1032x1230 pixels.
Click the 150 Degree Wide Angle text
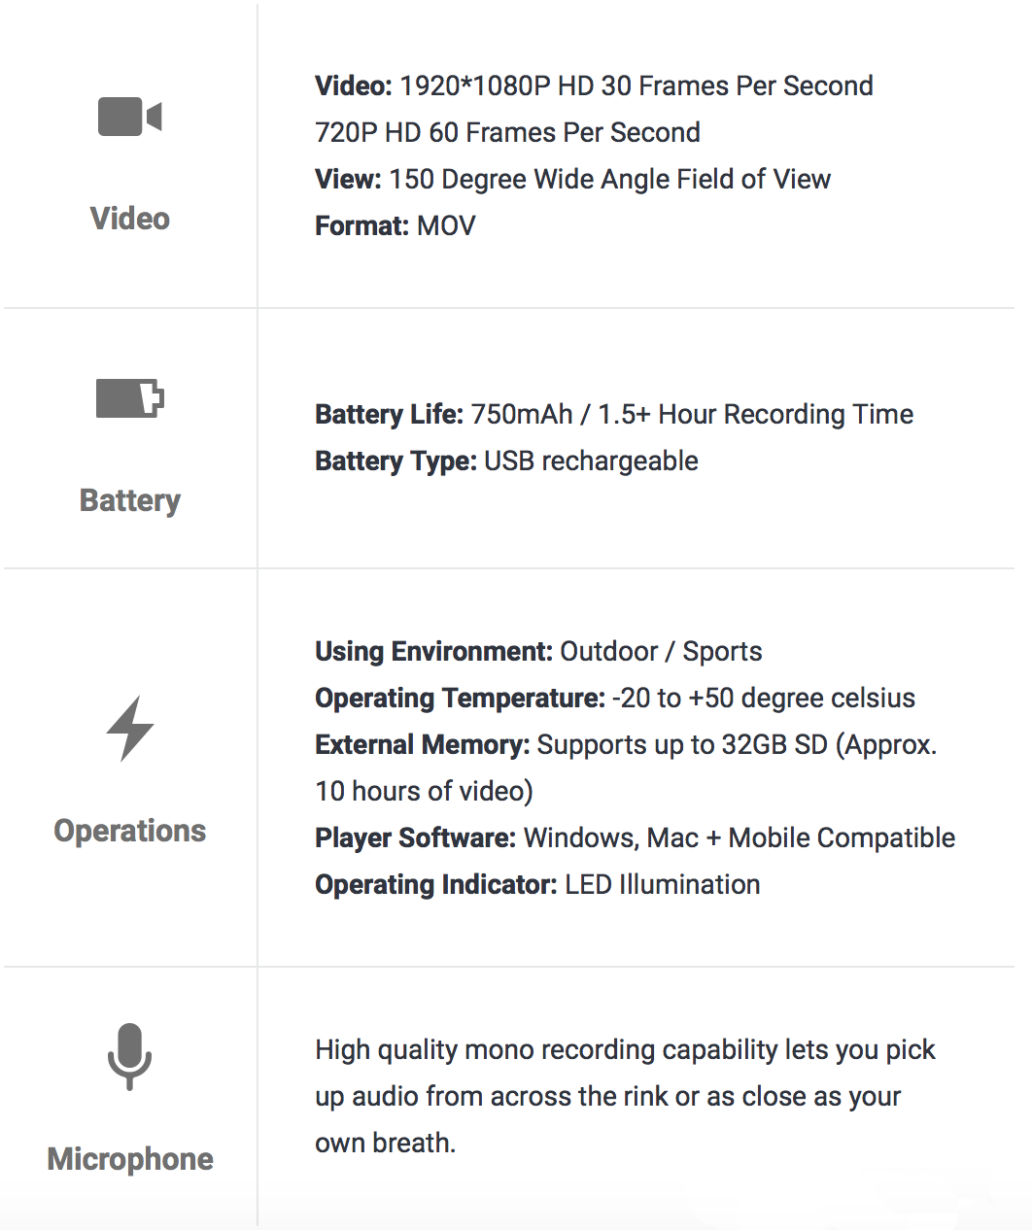click(573, 179)
